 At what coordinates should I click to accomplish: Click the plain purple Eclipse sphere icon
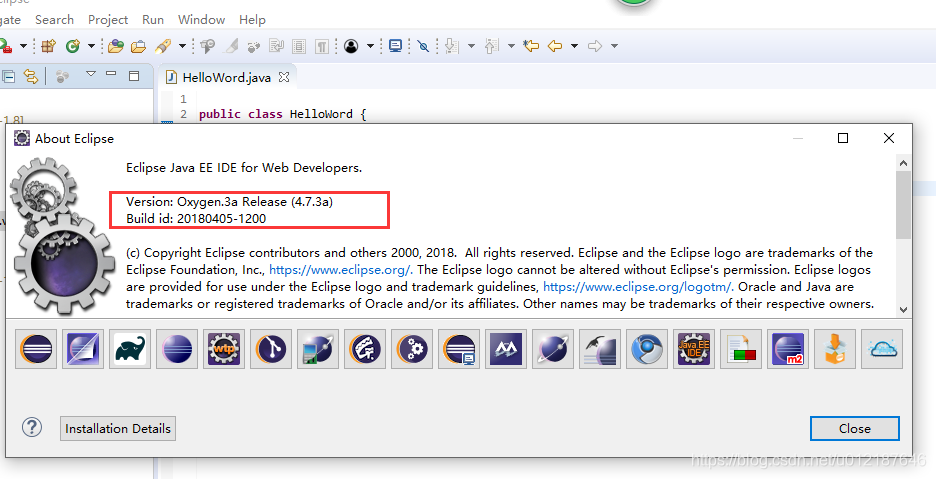[177, 348]
